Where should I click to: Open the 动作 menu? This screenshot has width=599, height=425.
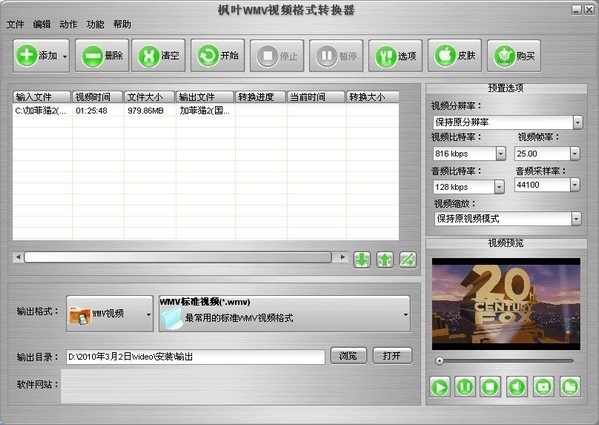click(x=68, y=24)
